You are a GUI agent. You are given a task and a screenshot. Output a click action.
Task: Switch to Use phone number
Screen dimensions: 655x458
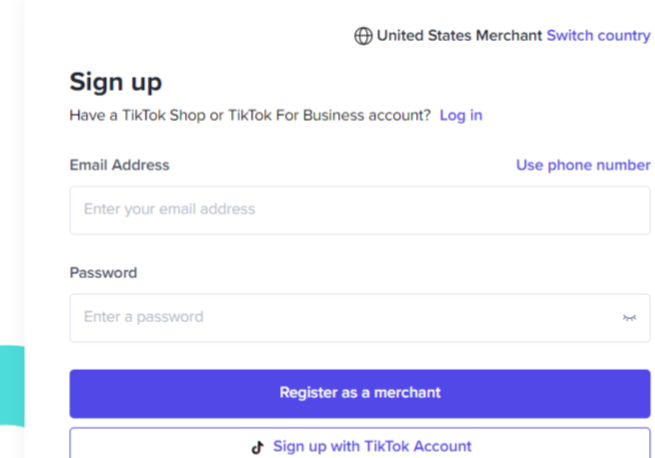tap(583, 165)
